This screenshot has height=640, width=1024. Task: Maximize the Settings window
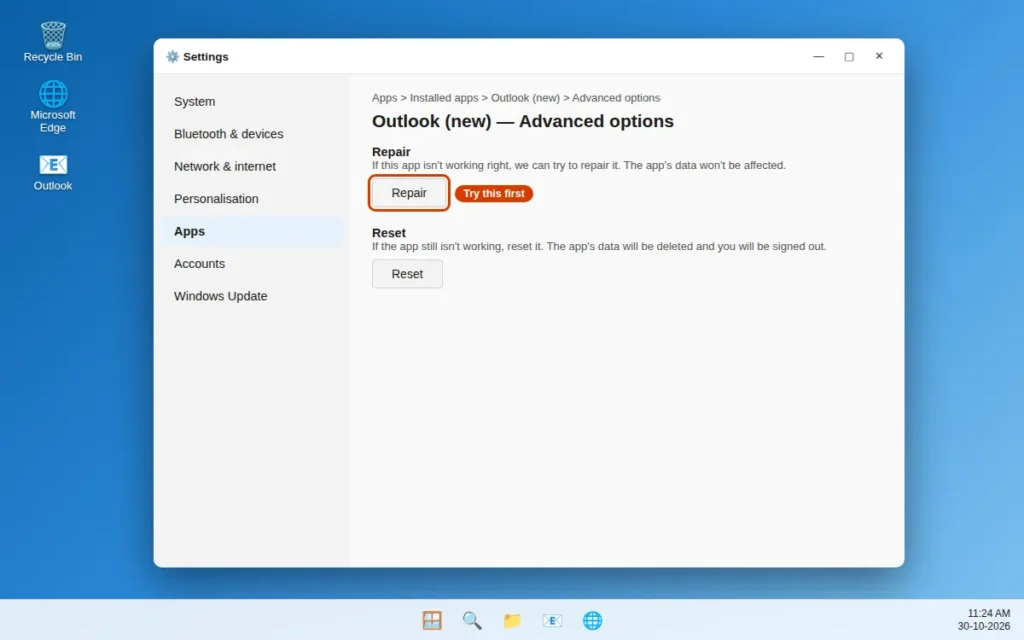pos(849,57)
